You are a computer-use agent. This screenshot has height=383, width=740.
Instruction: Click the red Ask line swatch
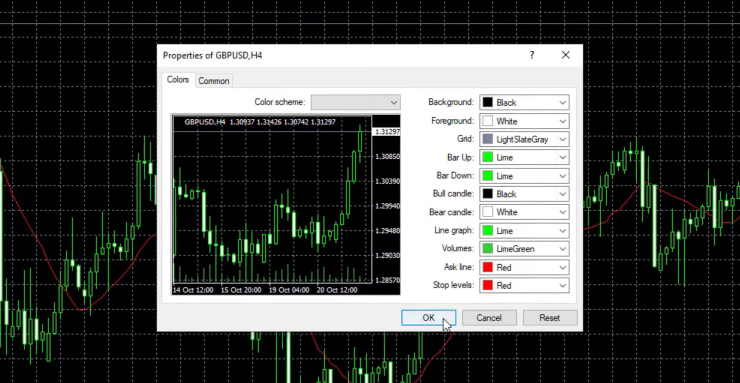tap(488, 267)
